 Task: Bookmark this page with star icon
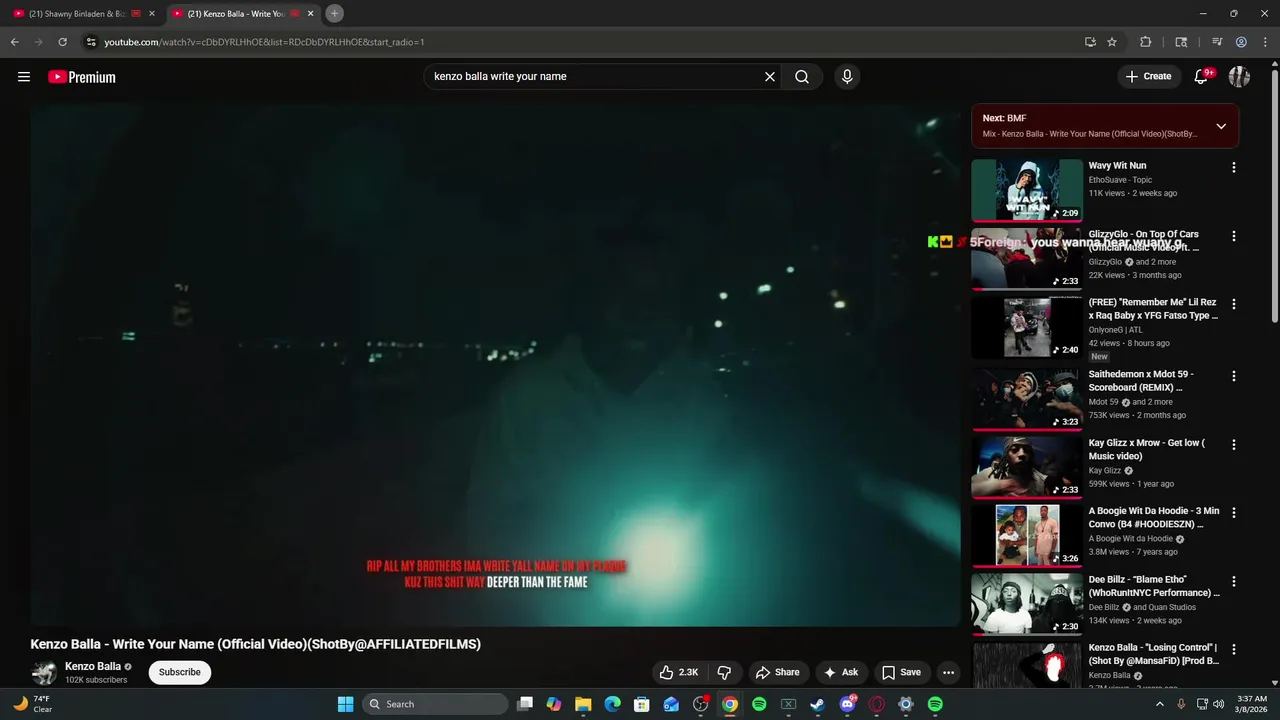click(1112, 42)
